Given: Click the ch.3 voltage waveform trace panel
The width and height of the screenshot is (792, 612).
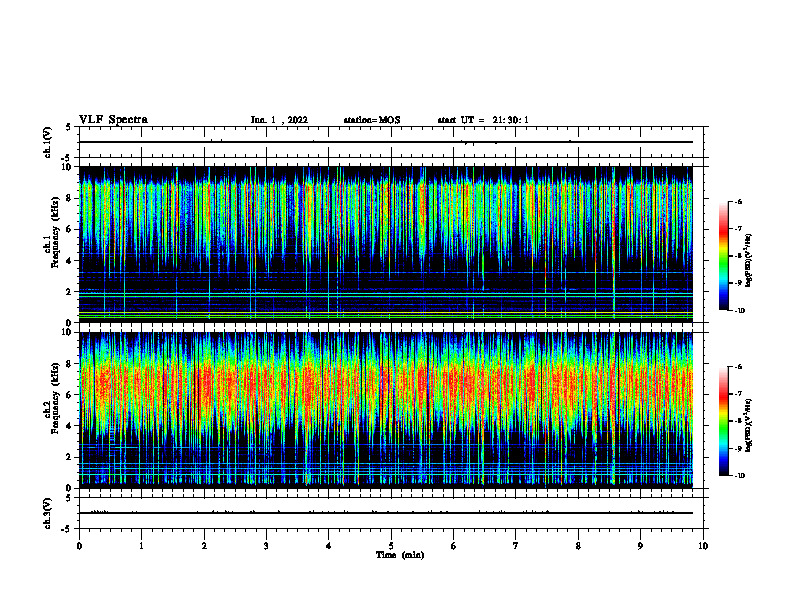Looking at the screenshot, I should click(x=391, y=513).
